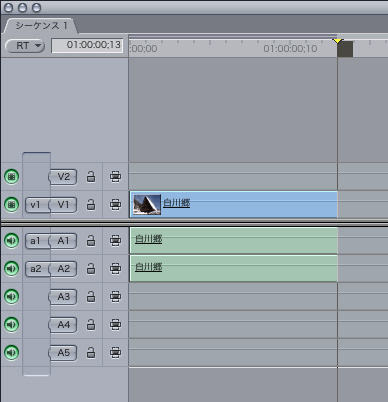The image size is (388, 402).
Task: Select the 白川郷 video clip thumbnail
Action: click(x=147, y=204)
